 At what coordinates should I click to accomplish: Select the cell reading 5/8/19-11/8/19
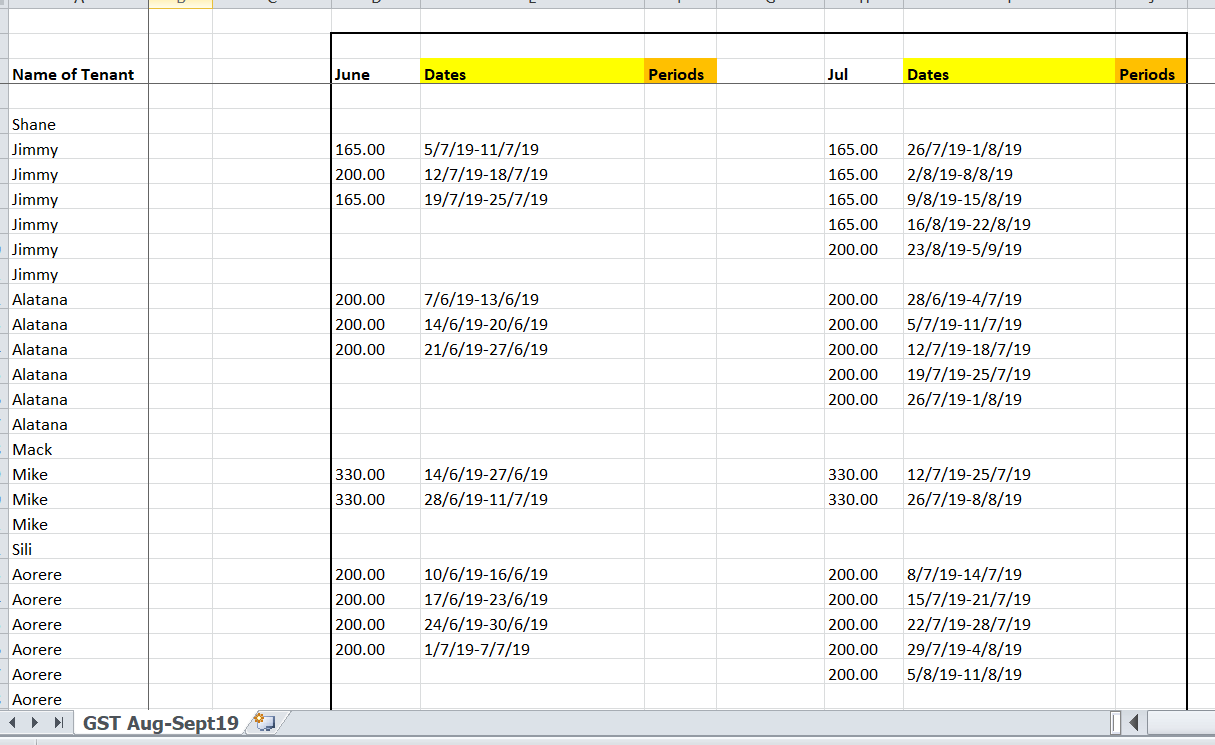coord(1009,671)
